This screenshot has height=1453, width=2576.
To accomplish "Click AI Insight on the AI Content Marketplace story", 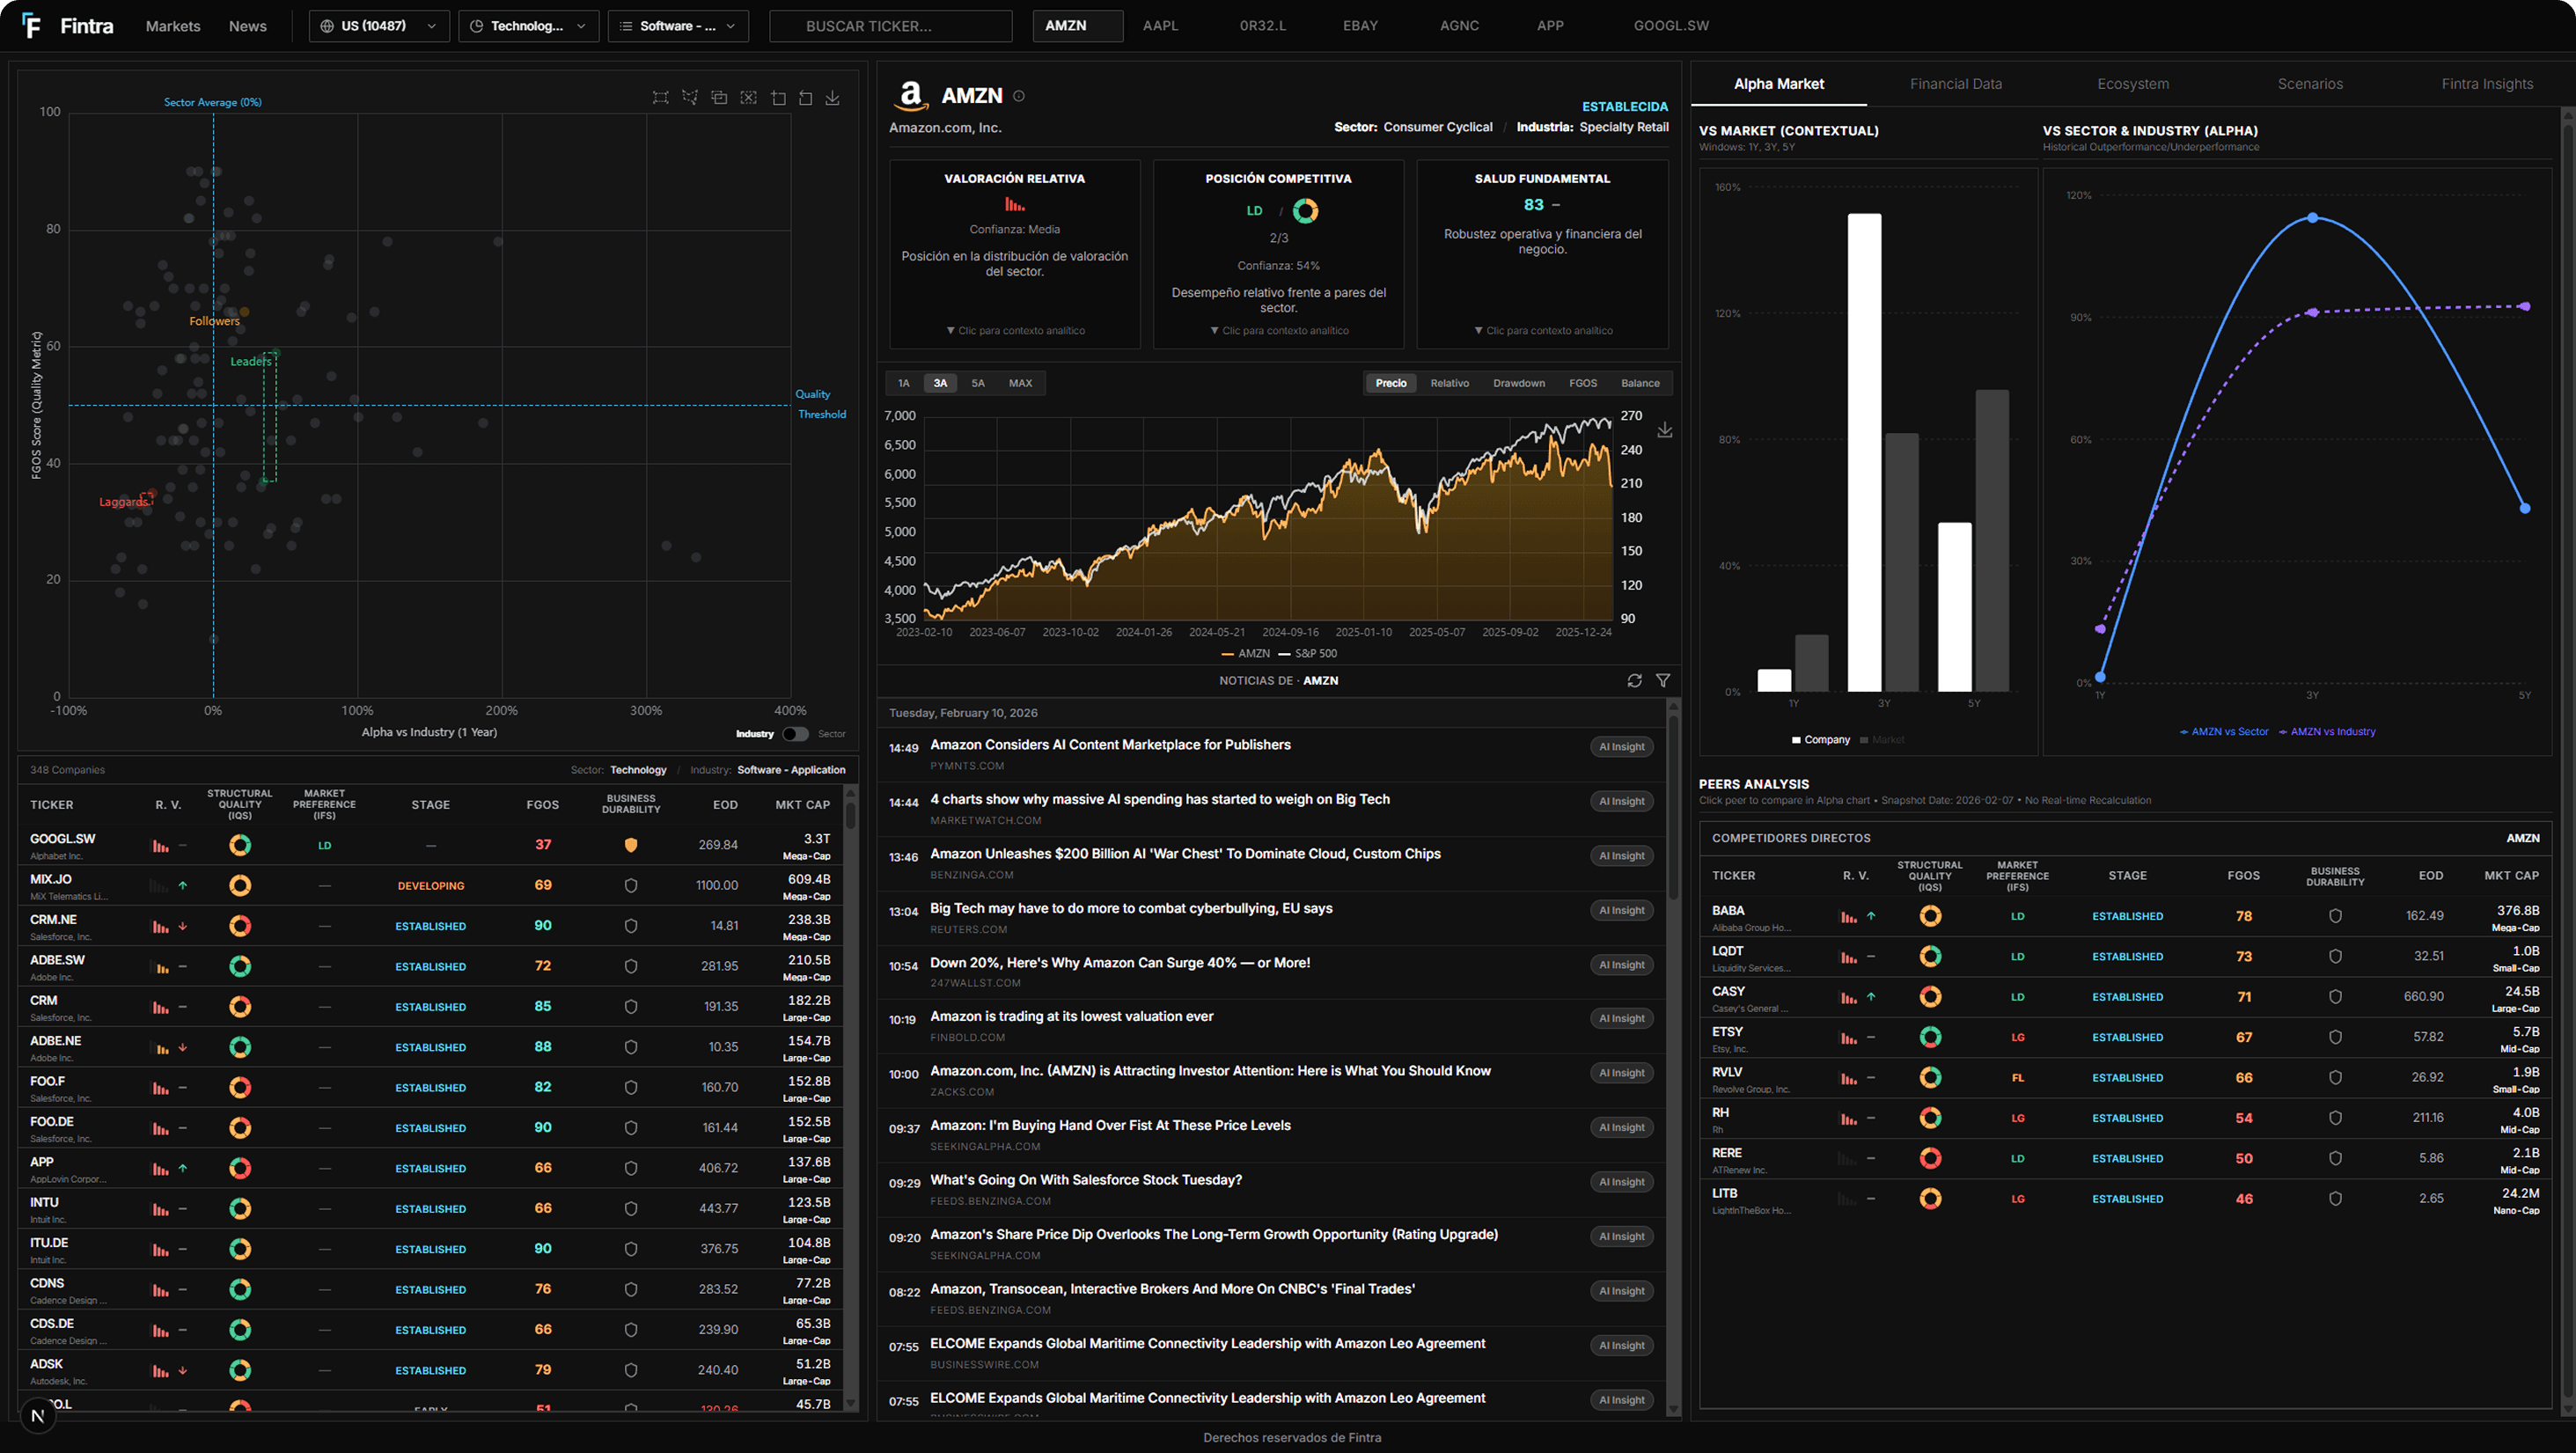I will pyautogui.click(x=1621, y=746).
